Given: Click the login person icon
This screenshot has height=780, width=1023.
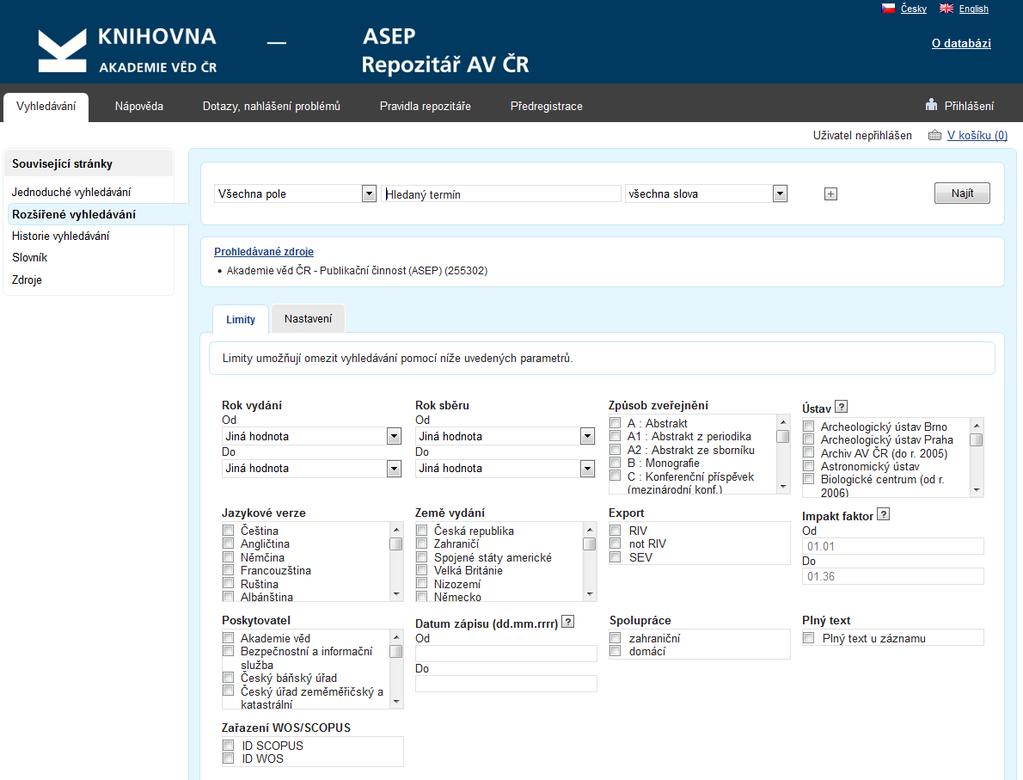Looking at the screenshot, I should pos(931,105).
